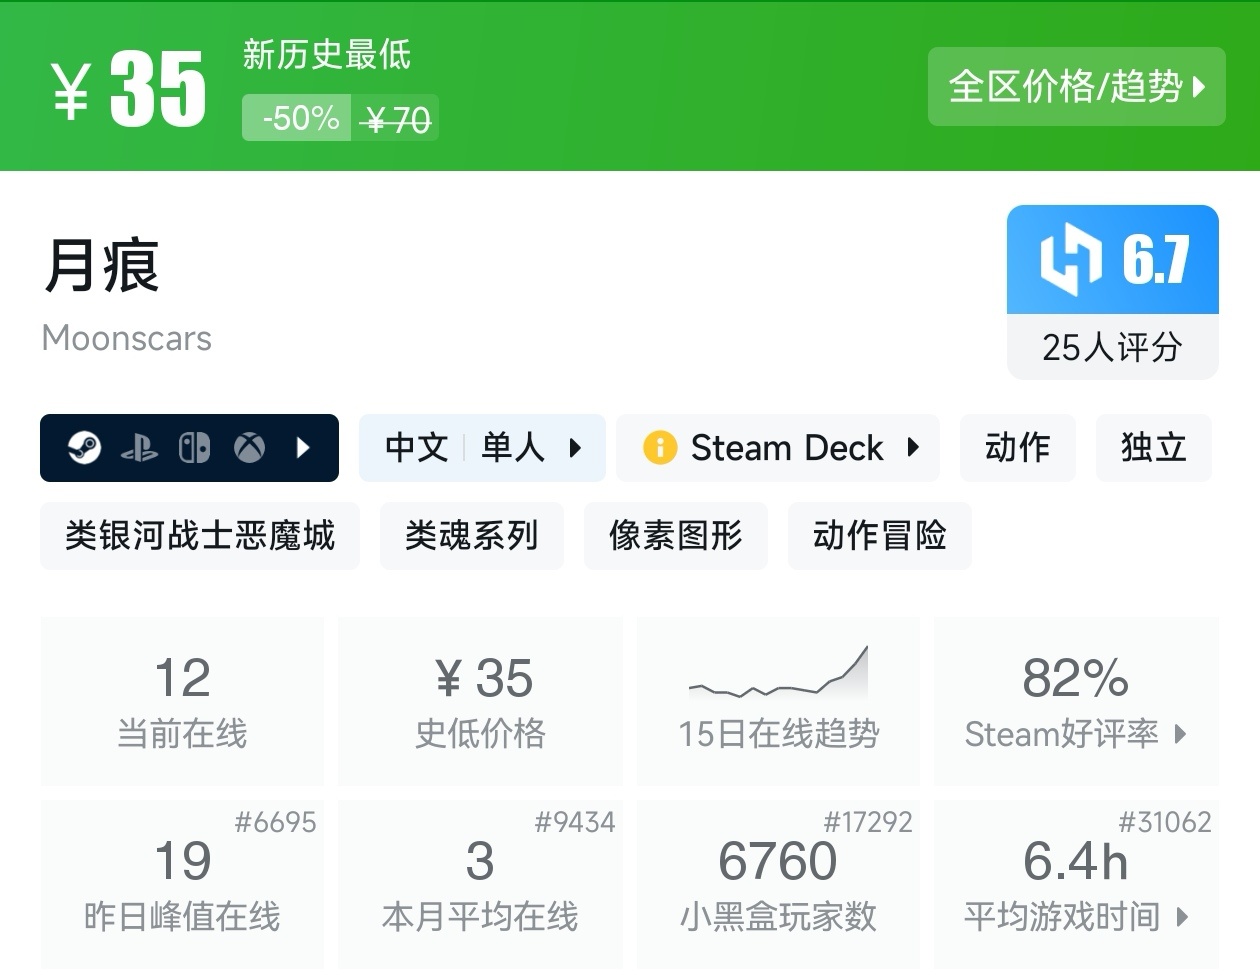Image resolution: width=1260 pixels, height=975 pixels.
Task: Click the Xbox platform icon
Action: coord(249,448)
